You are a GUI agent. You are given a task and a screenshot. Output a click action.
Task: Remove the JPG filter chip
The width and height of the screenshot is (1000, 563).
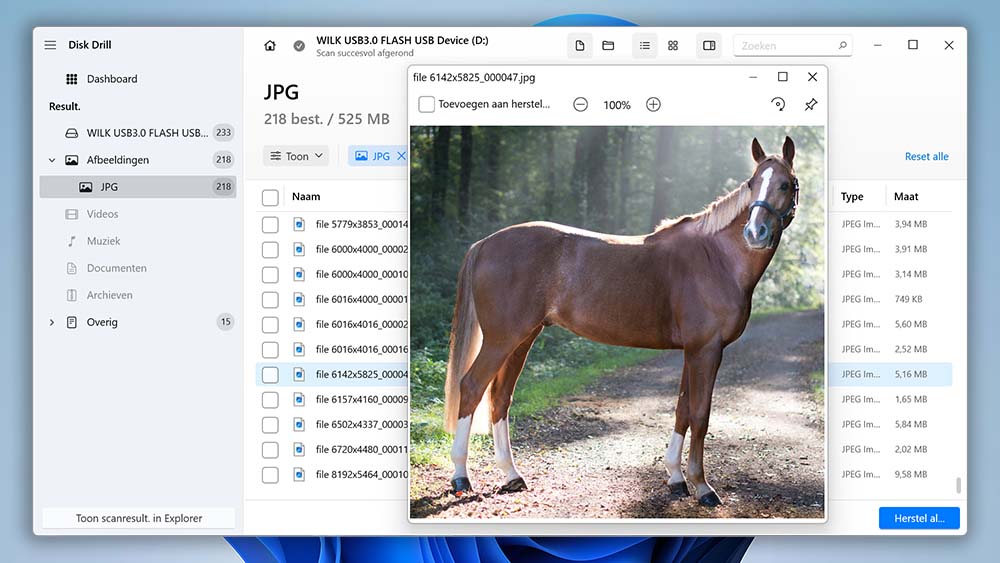click(401, 156)
